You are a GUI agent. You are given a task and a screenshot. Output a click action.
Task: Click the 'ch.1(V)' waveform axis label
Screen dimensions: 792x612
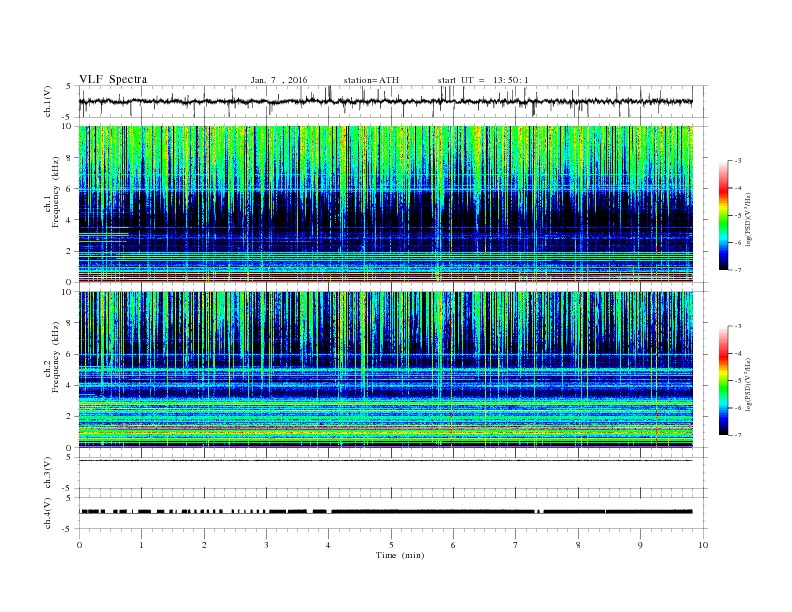tap(48, 102)
